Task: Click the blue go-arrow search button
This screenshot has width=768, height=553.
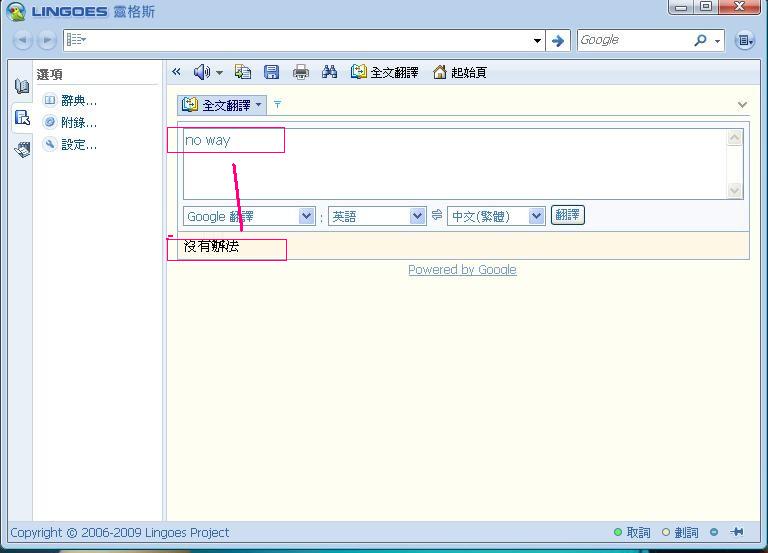Action: [x=557, y=41]
